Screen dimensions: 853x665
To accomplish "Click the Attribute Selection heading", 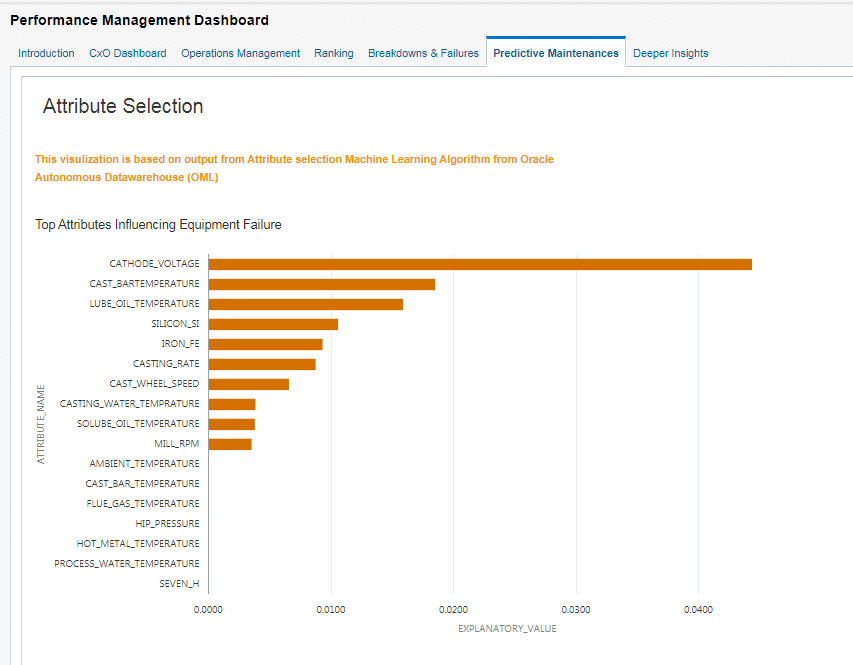I will coord(122,106).
